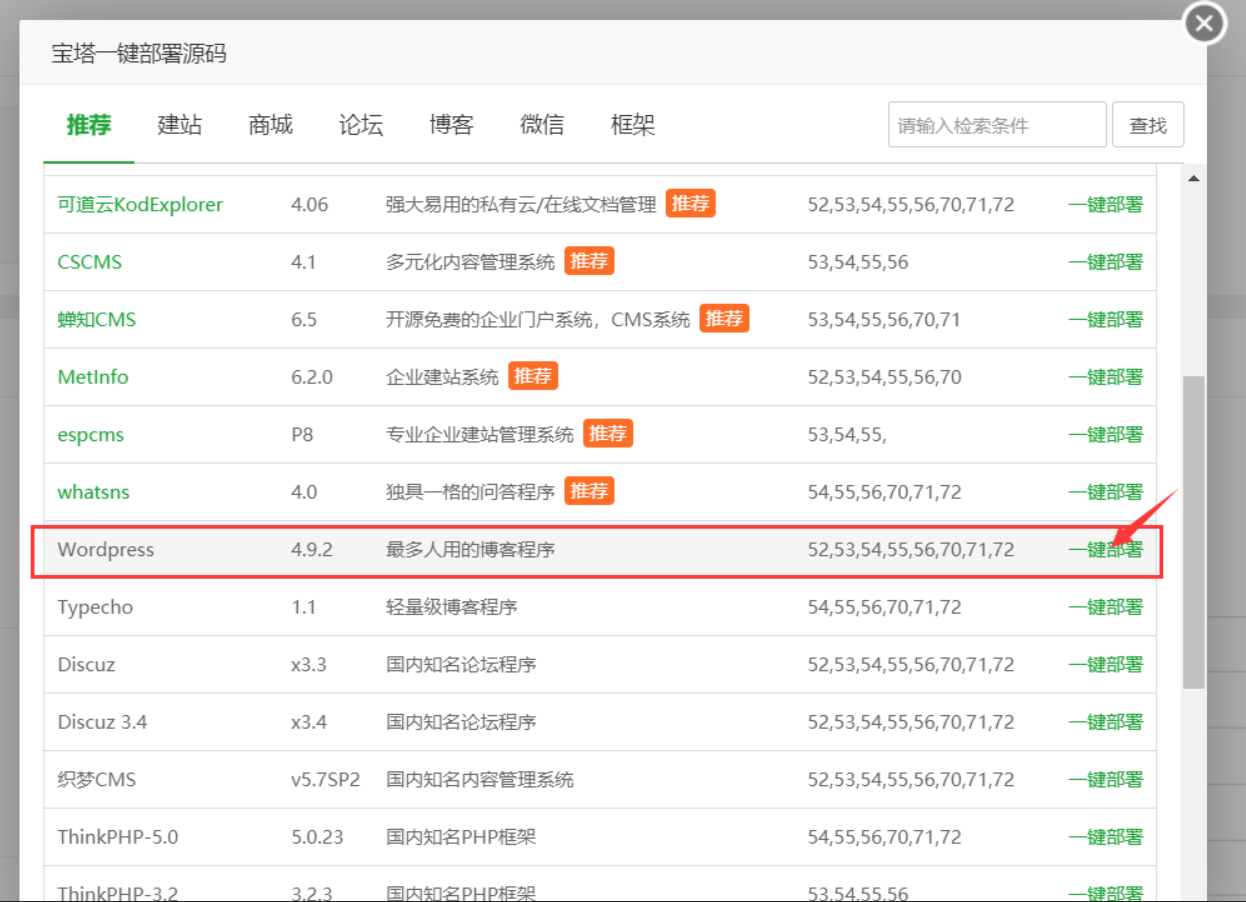Click 一键部署 for CSCMS
Screen dimensions: 1246x902
tap(1105, 262)
